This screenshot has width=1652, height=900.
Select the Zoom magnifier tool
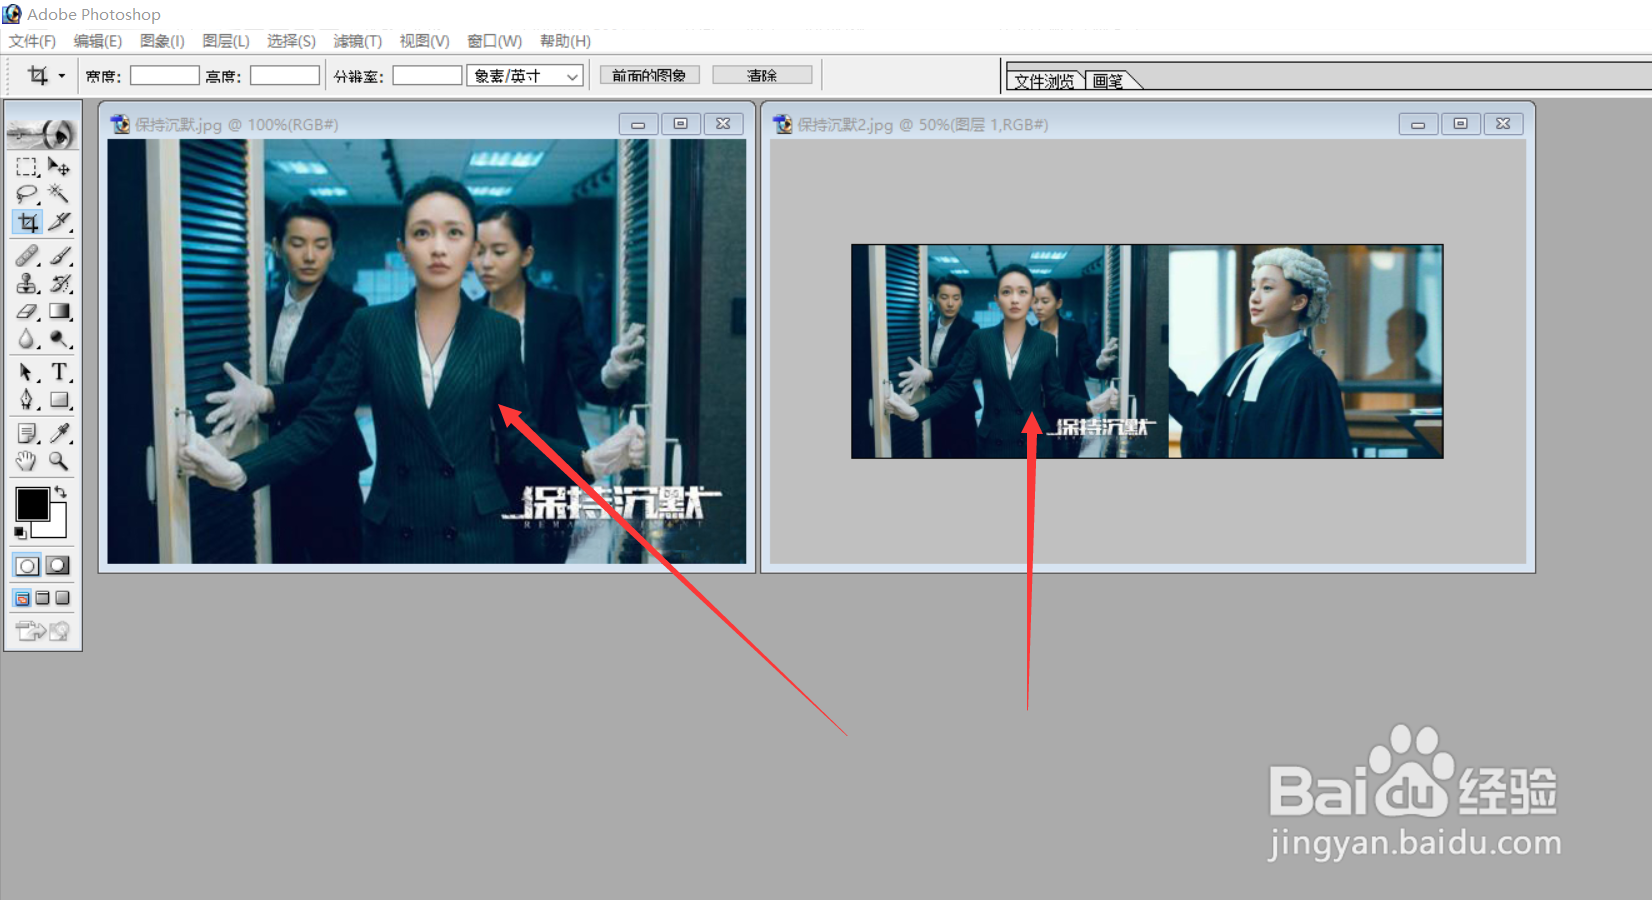pos(59,461)
